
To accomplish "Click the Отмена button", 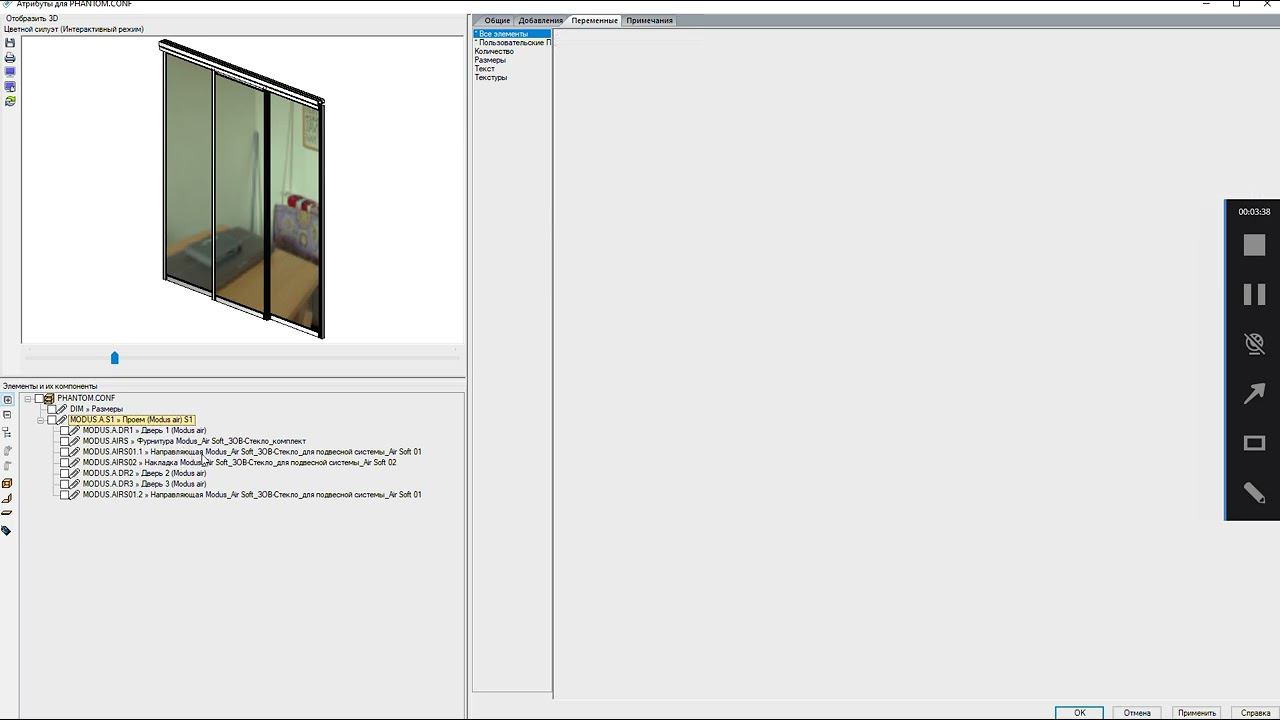I will tap(1137, 713).
